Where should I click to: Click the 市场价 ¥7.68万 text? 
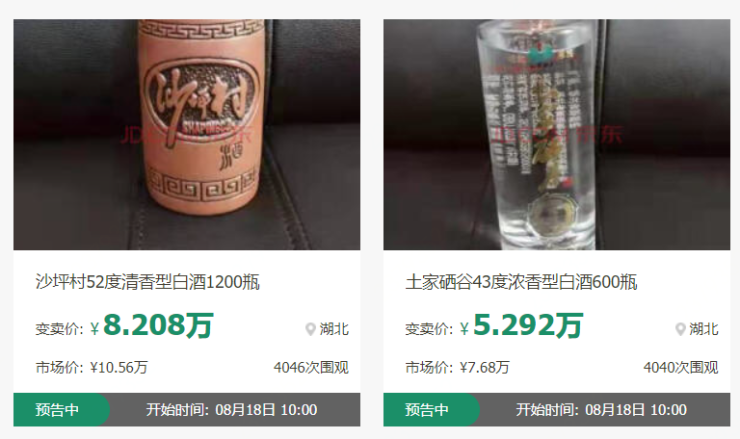coord(457,367)
